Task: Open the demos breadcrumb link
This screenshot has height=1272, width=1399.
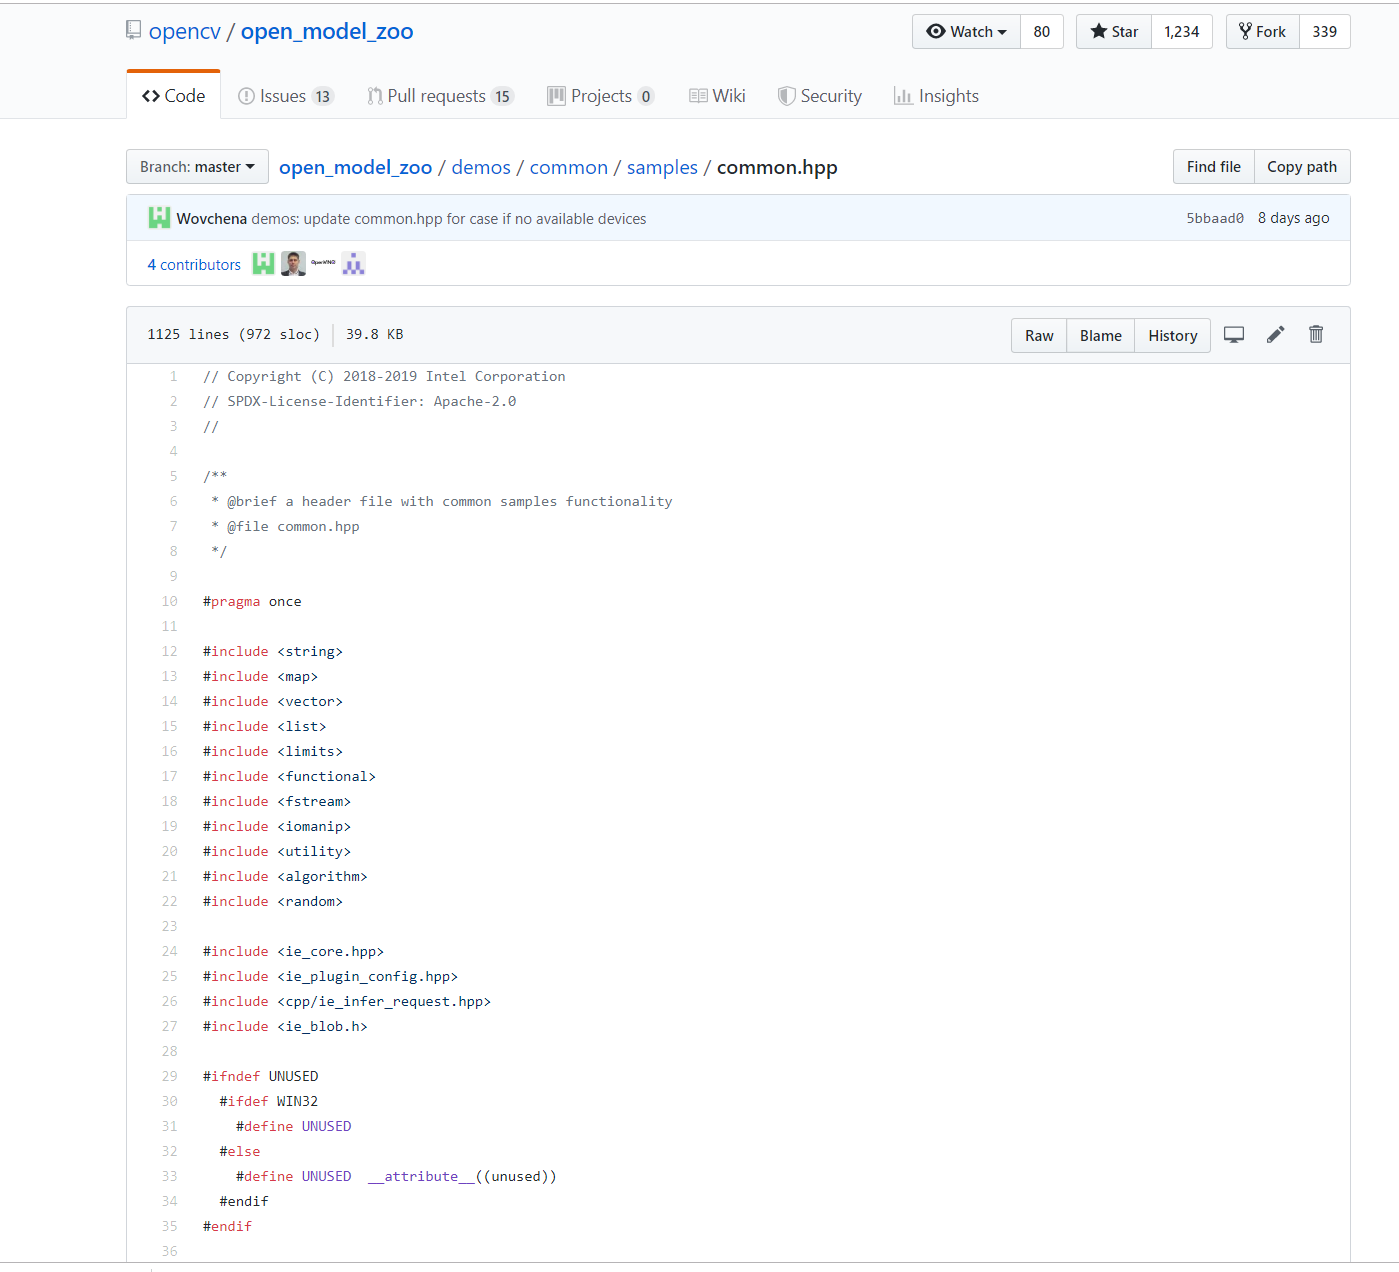Action: point(481,167)
